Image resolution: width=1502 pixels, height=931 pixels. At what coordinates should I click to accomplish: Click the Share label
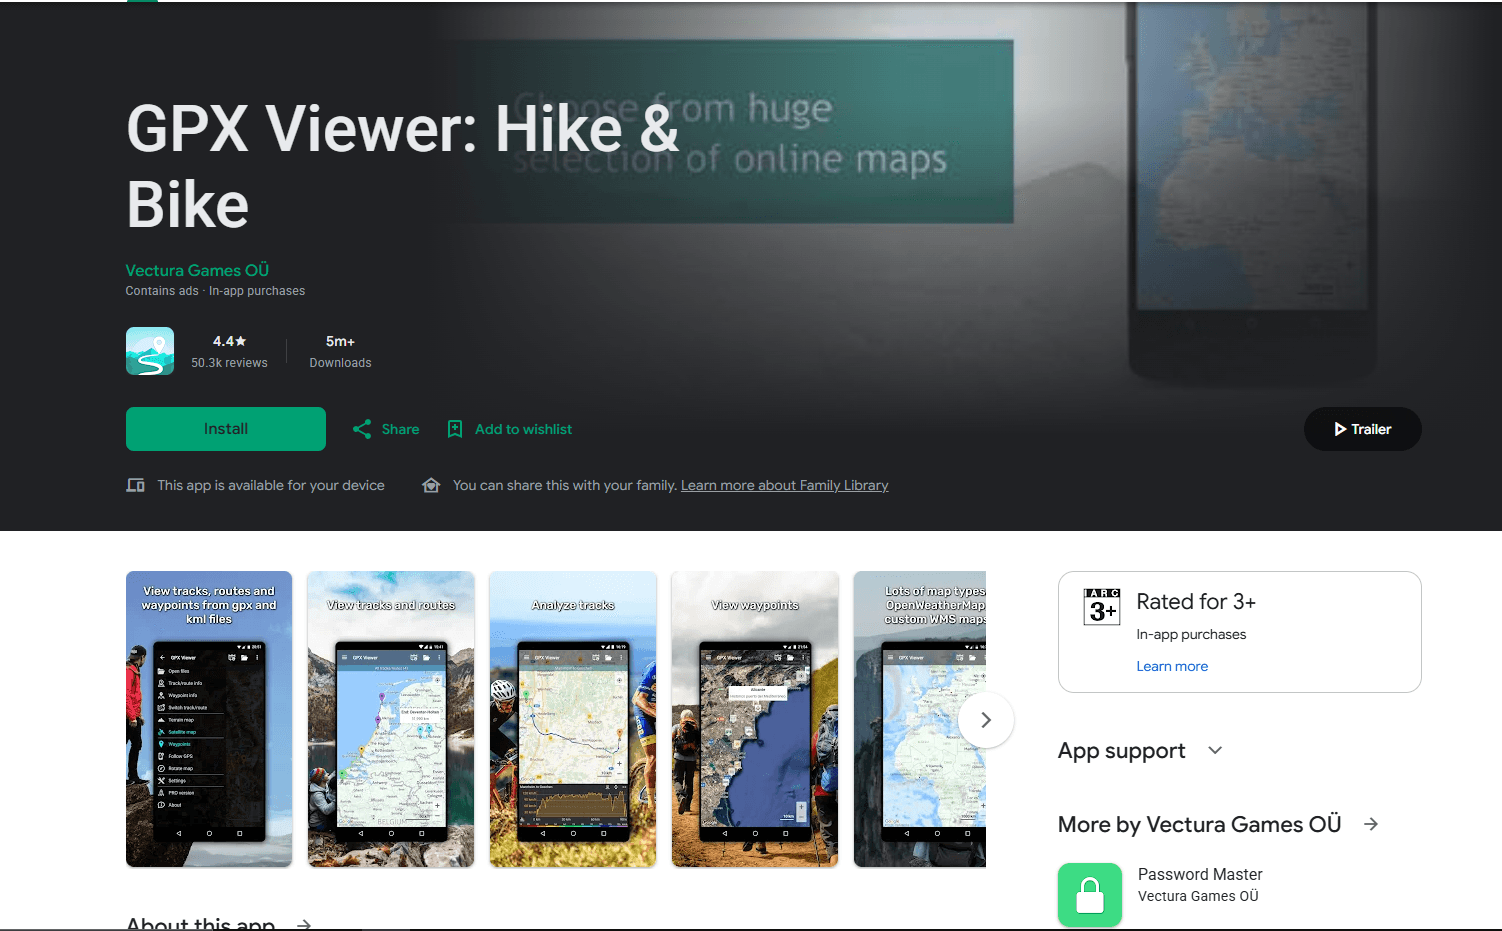tap(400, 429)
